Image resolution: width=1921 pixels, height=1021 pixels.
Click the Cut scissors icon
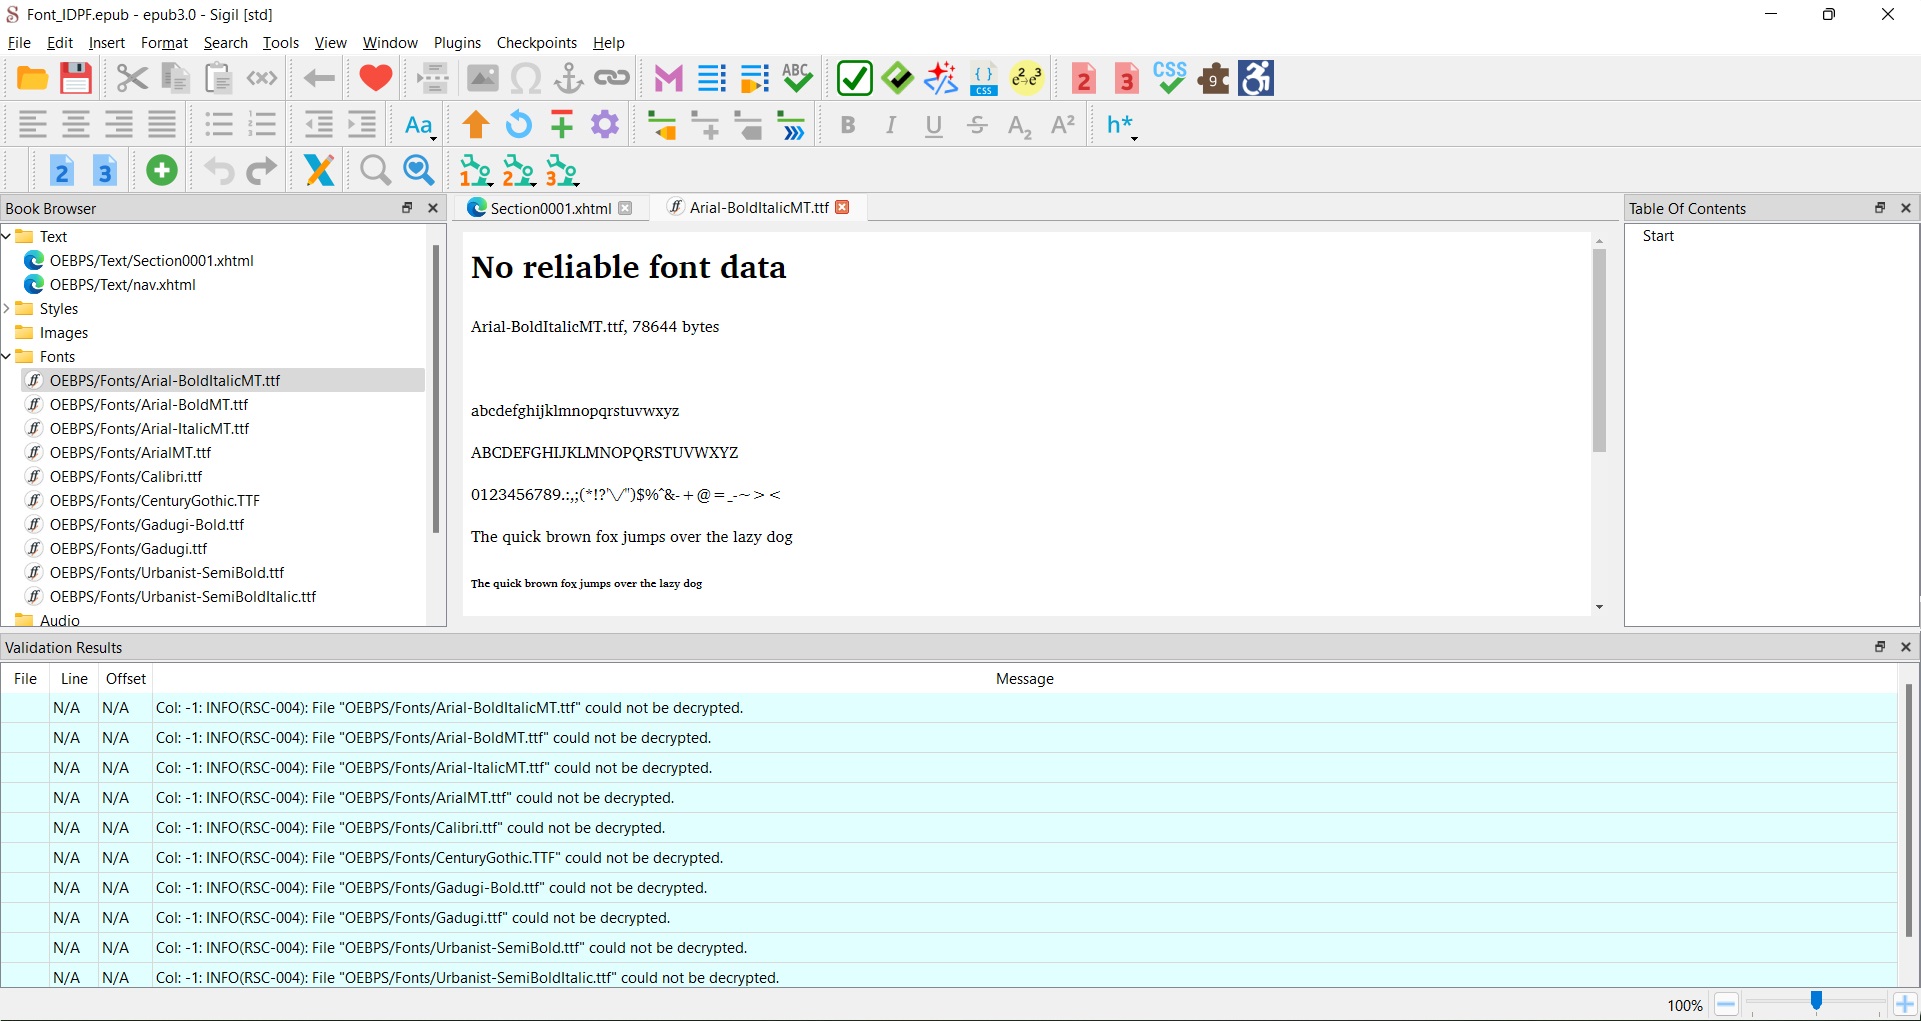[131, 78]
